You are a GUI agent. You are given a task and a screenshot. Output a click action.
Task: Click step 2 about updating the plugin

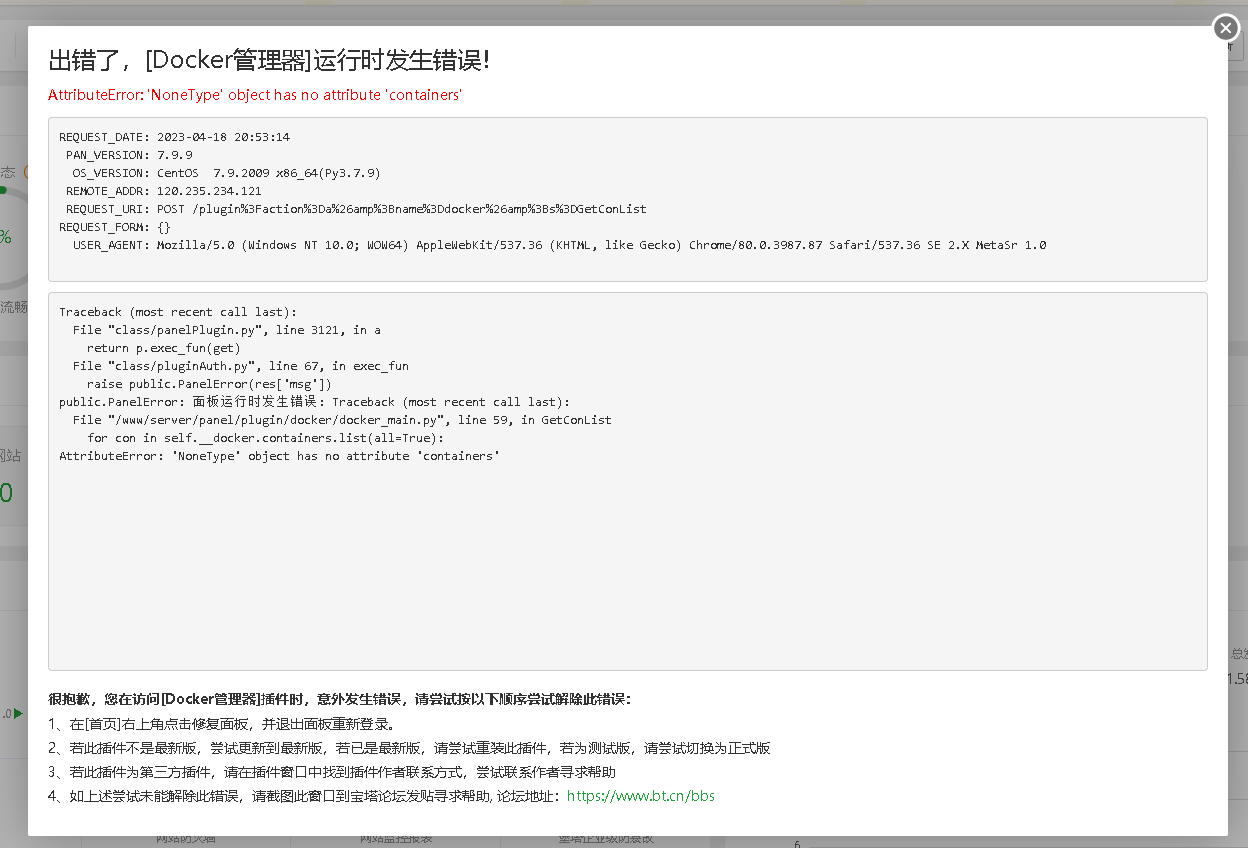[x=409, y=748]
